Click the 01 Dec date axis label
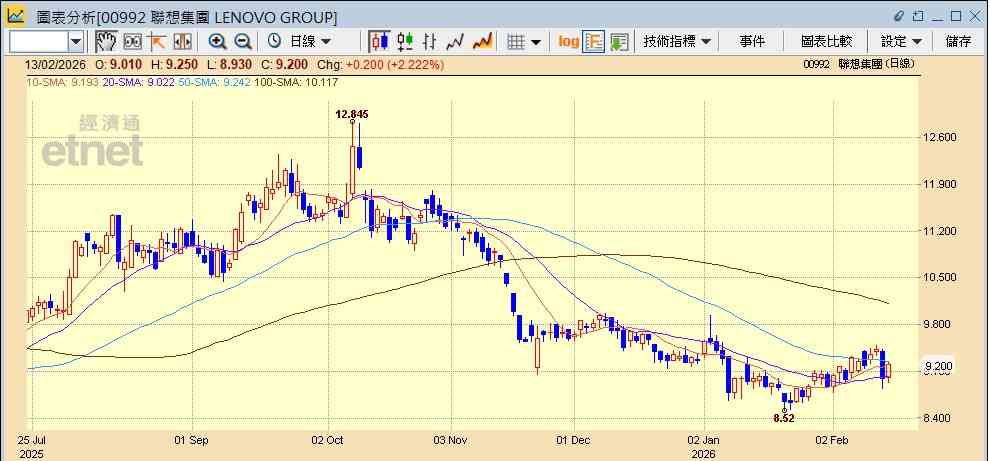Image resolution: width=990 pixels, height=461 pixels. click(x=575, y=440)
